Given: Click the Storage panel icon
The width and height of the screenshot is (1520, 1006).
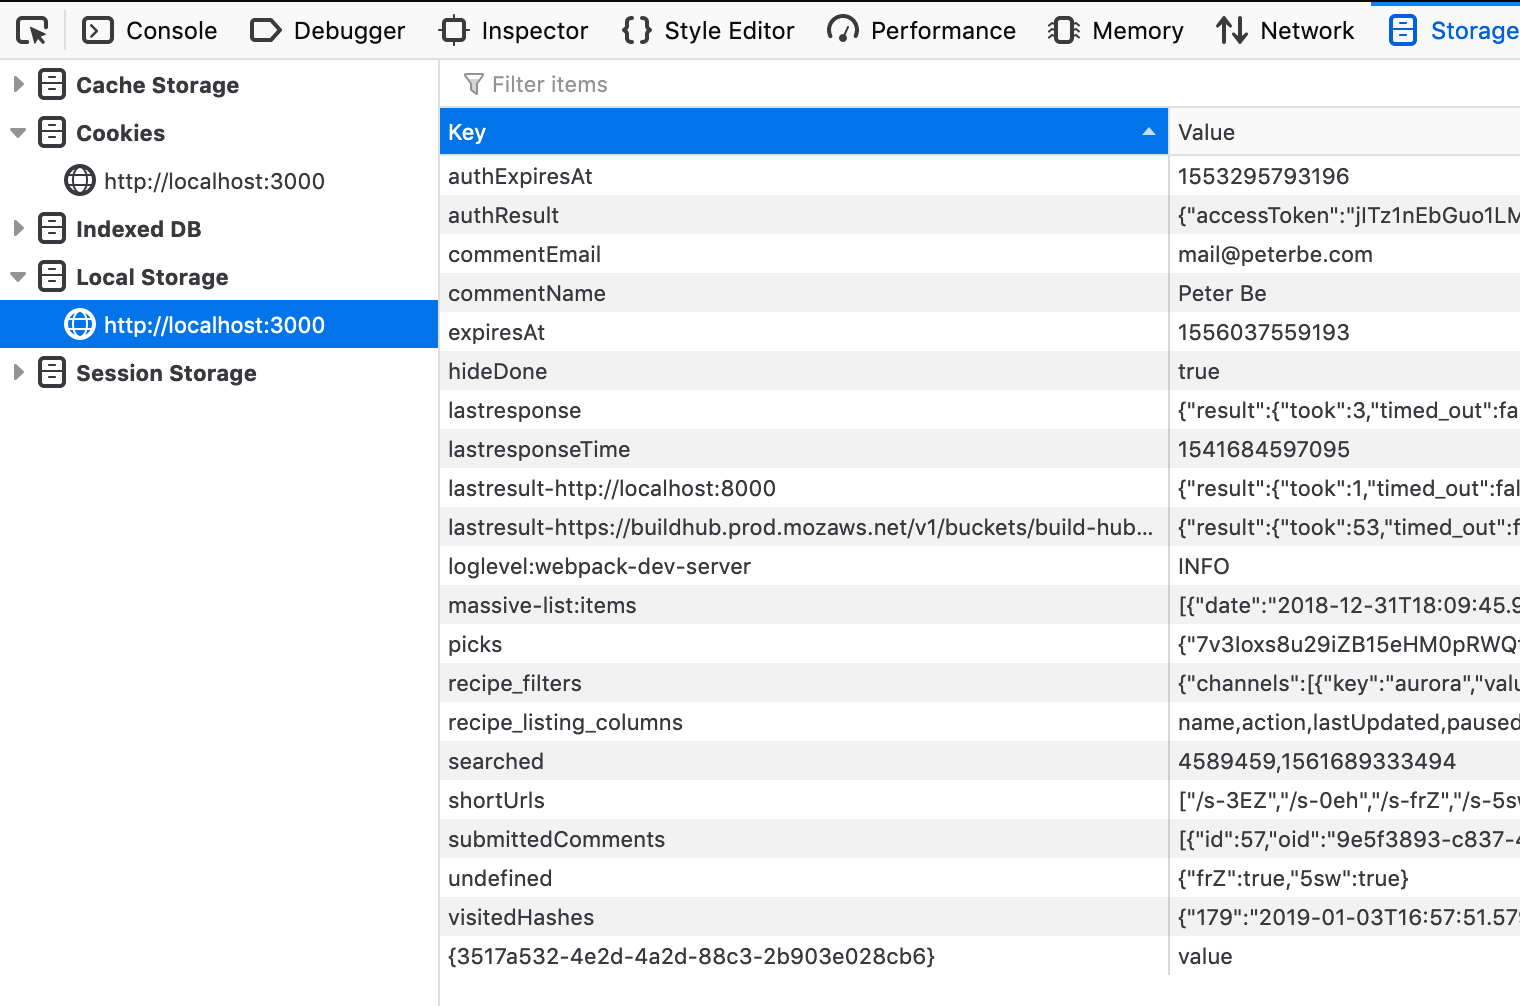Looking at the screenshot, I should pyautogui.click(x=1402, y=31).
